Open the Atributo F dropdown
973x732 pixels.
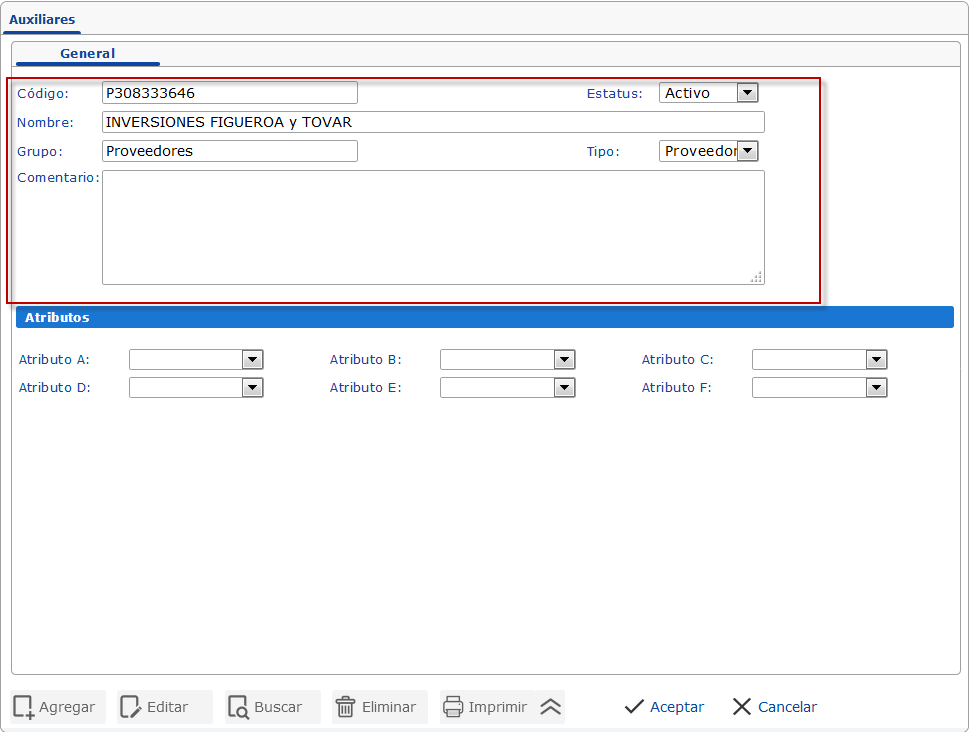pyautogui.click(x=877, y=387)
